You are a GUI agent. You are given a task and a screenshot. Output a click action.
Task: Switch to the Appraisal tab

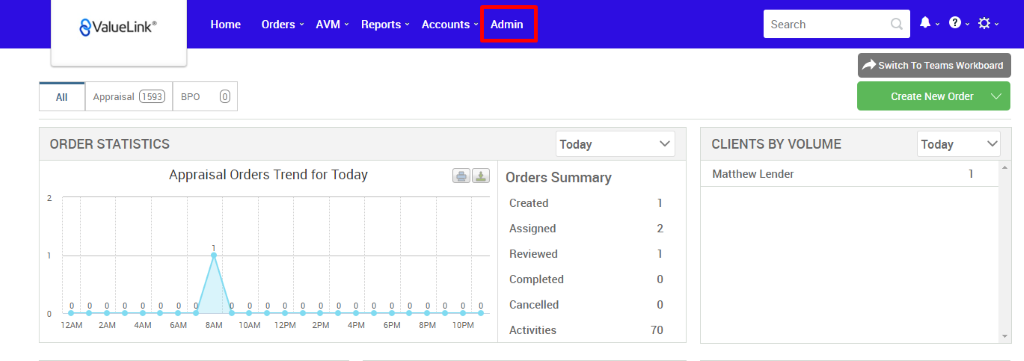click(x=129, y=97)
